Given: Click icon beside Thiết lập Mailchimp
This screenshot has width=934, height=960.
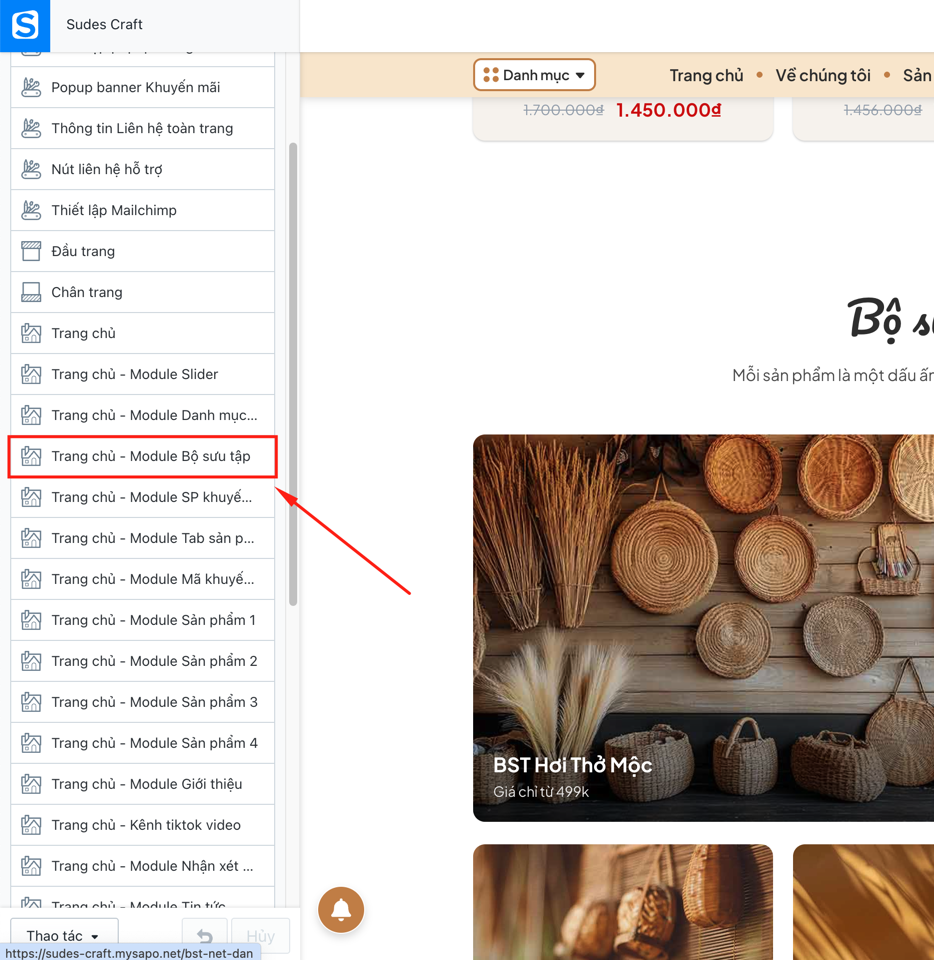Looking at the screenshot, I should click(31, 211).
